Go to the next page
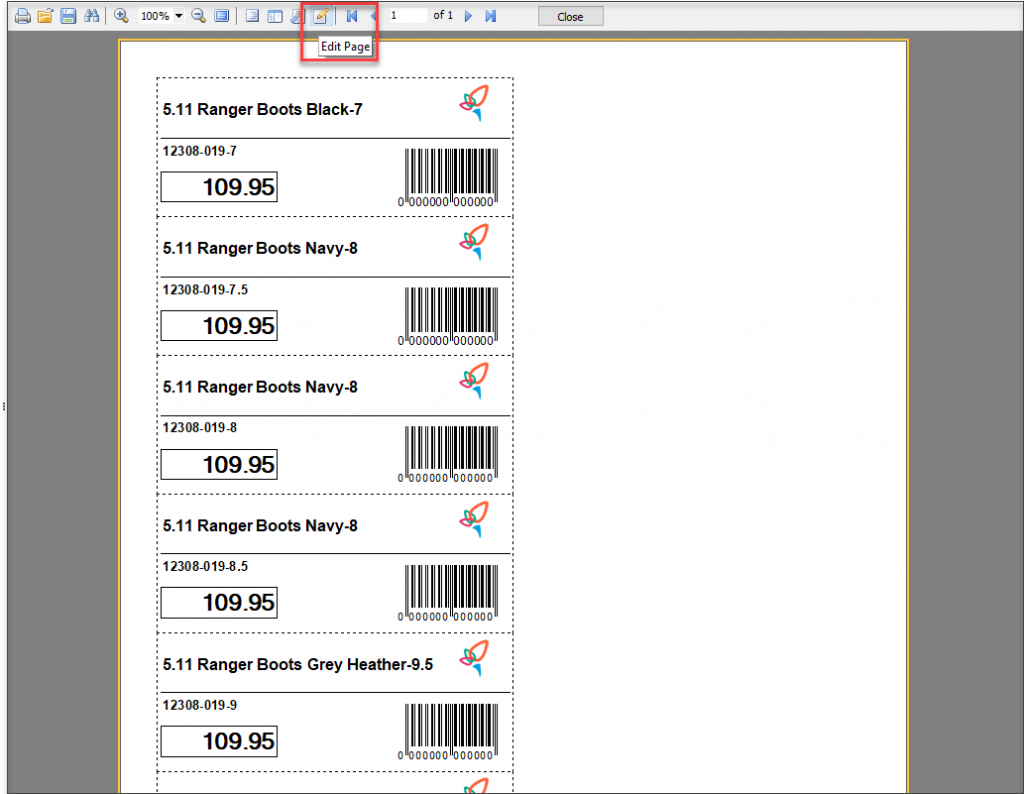The height and width of the screenshot is (794, 1024). tap(468, 16)
